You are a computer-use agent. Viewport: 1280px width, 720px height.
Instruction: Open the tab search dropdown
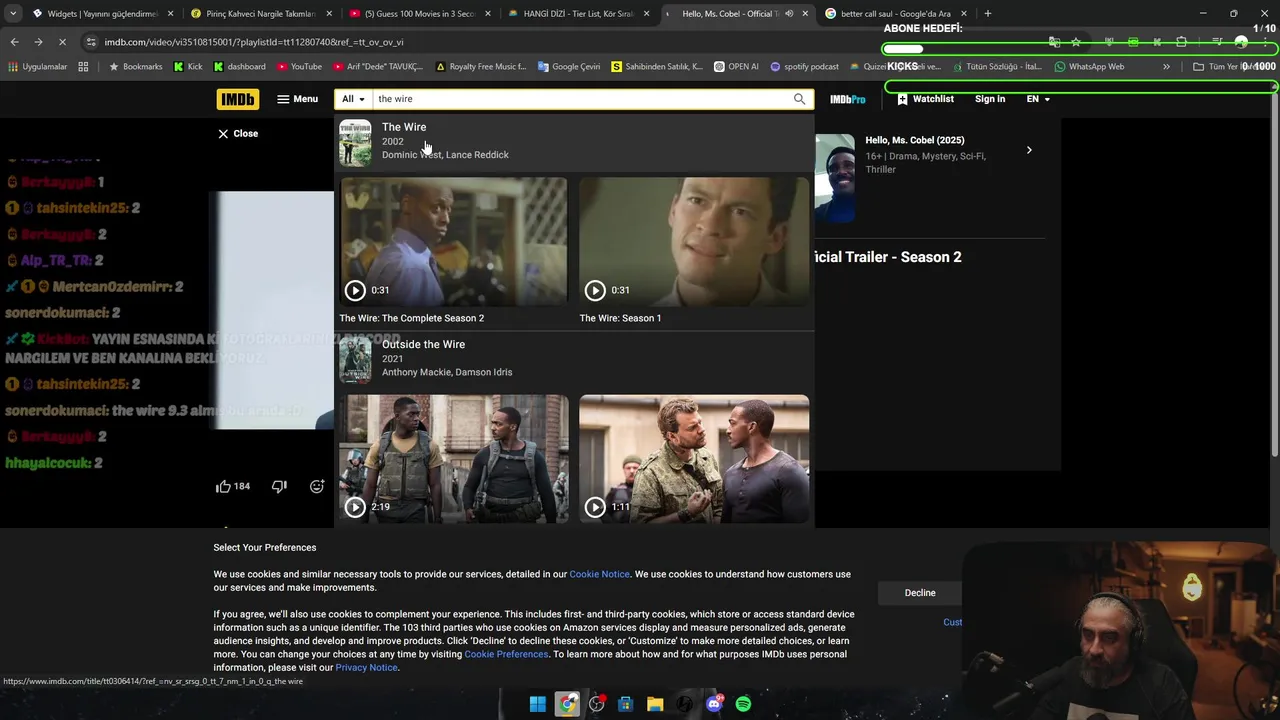click(12, 14)
